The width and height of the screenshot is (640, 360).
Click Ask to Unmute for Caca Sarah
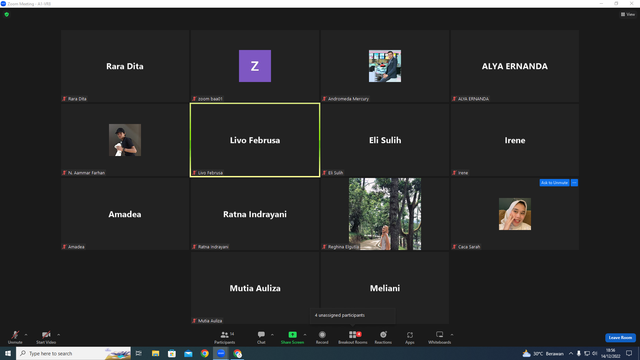(554, 182)
